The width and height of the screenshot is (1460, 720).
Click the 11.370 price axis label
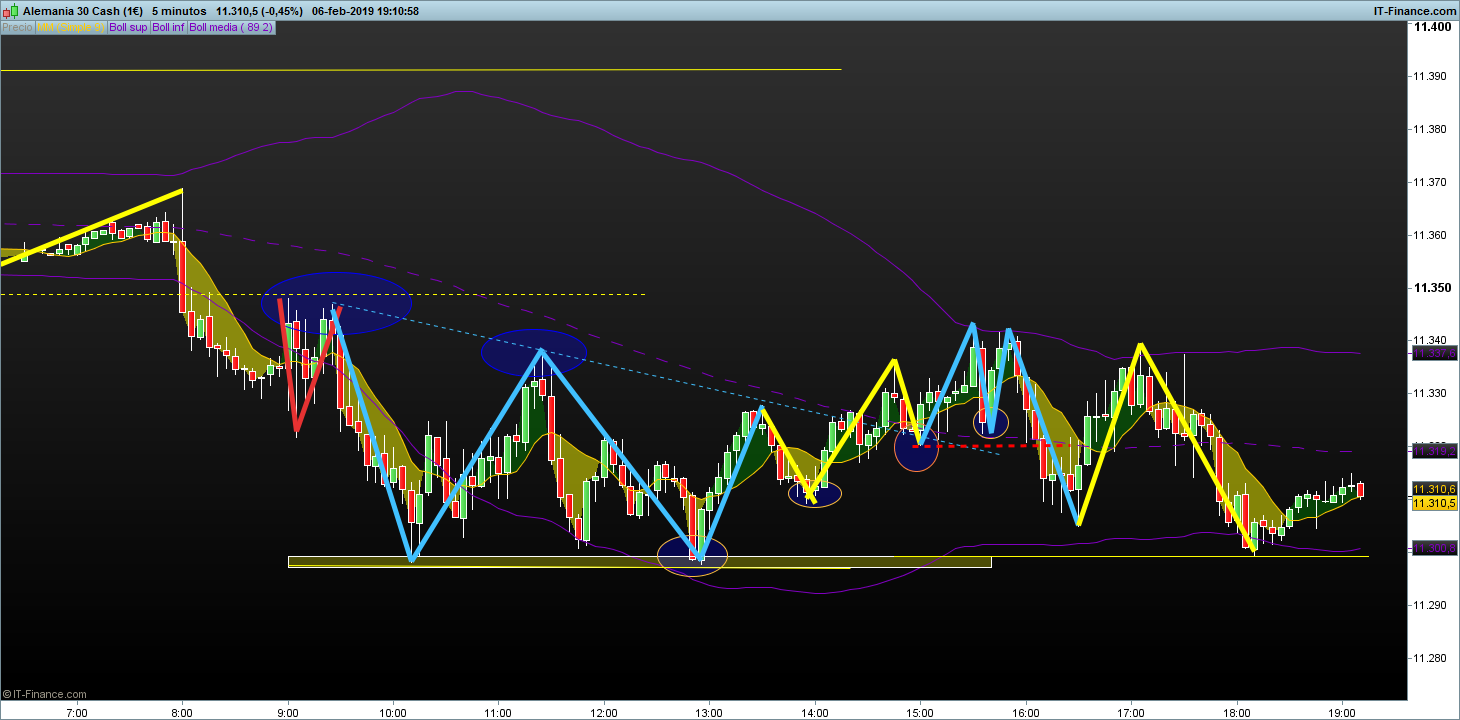[x=1429, y=183]
